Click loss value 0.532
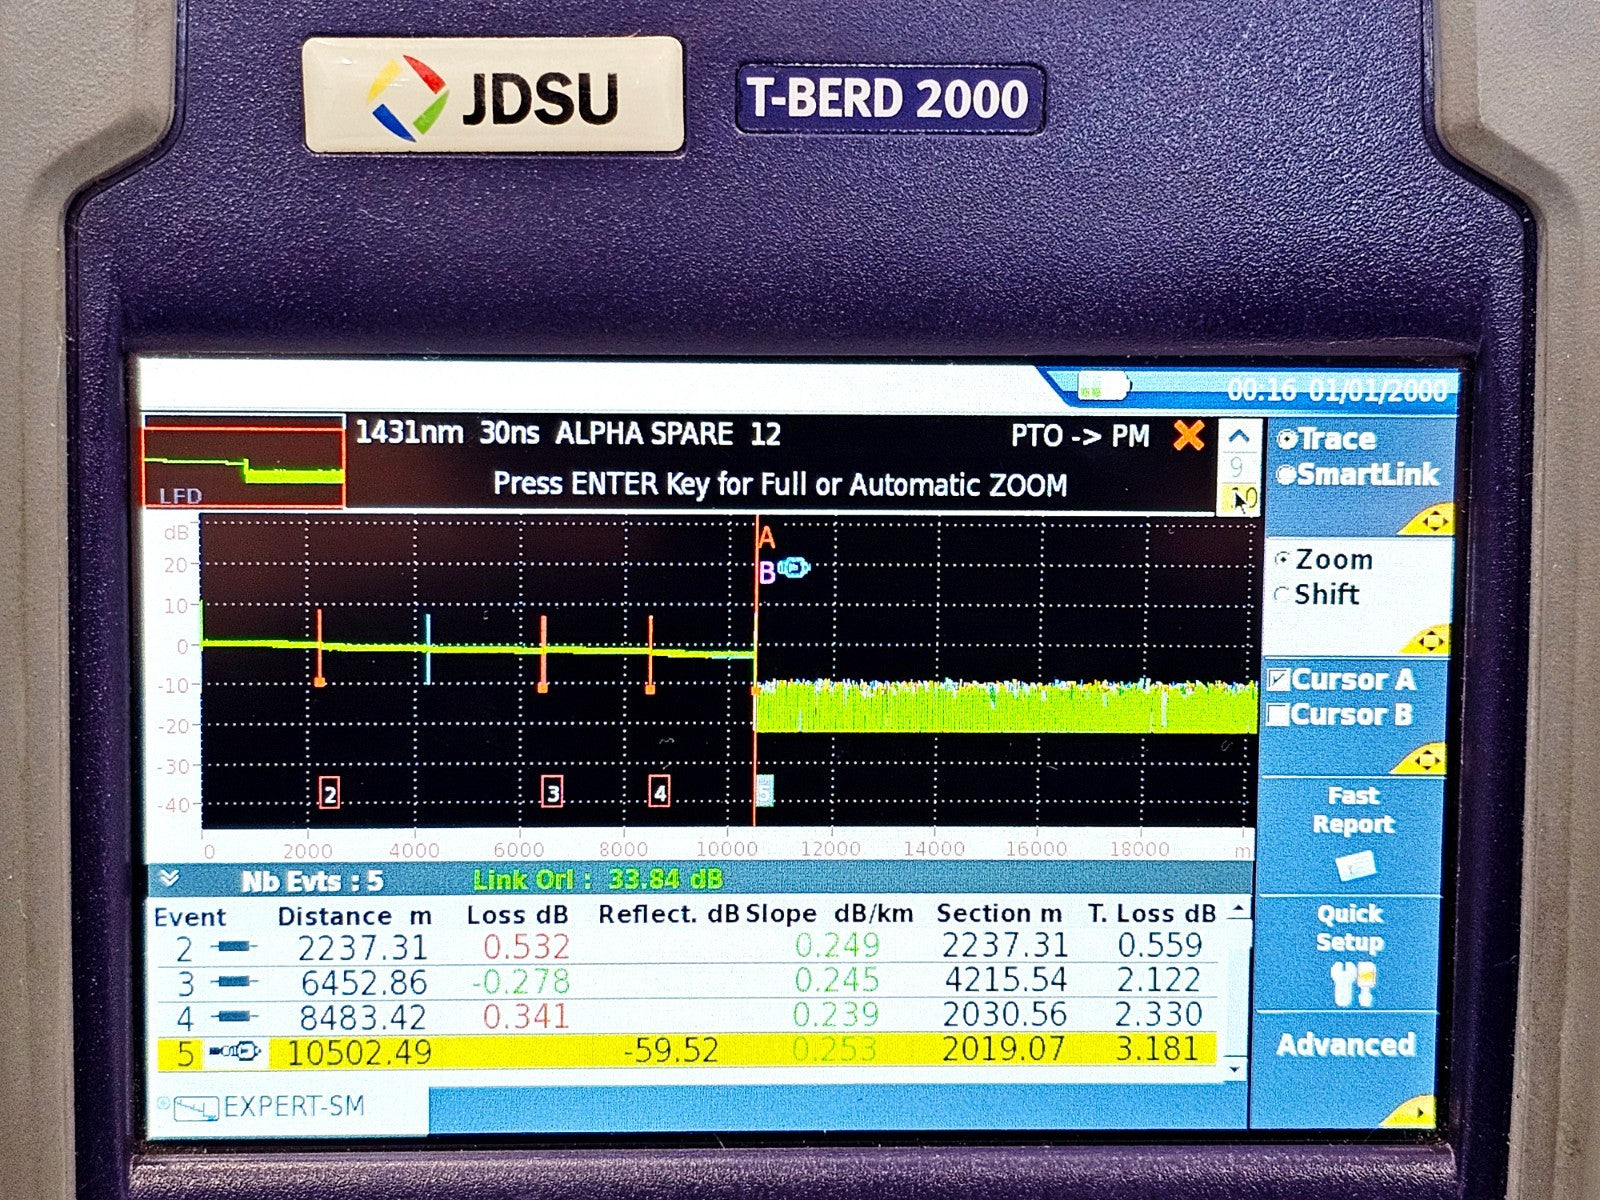Image resolution: width=1600 pixels, height=1200 pixels. pos(526,946)
